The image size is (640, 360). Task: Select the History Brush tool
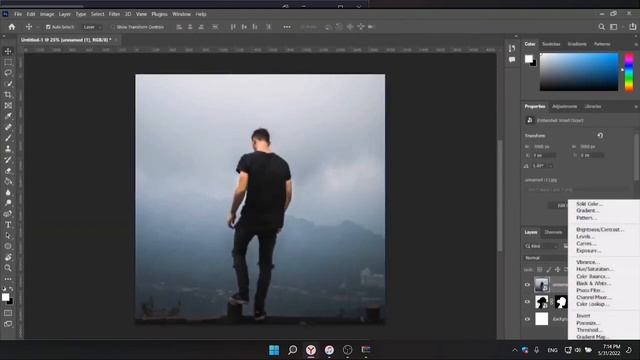pyautogui.click(x=8, y=160)
